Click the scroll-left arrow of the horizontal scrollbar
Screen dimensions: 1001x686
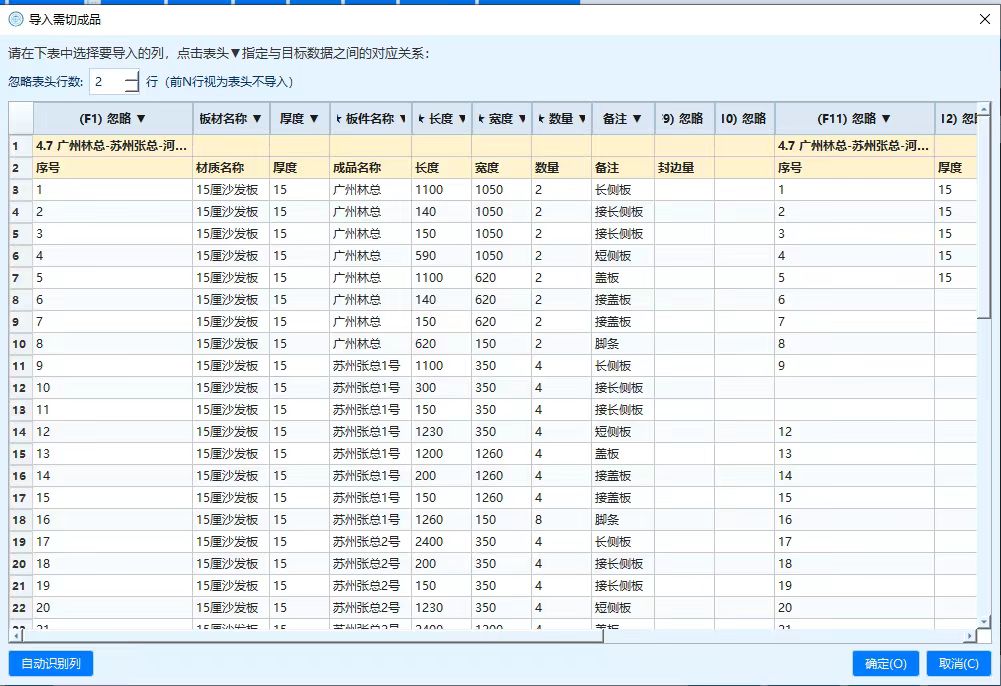coord(15,636)
